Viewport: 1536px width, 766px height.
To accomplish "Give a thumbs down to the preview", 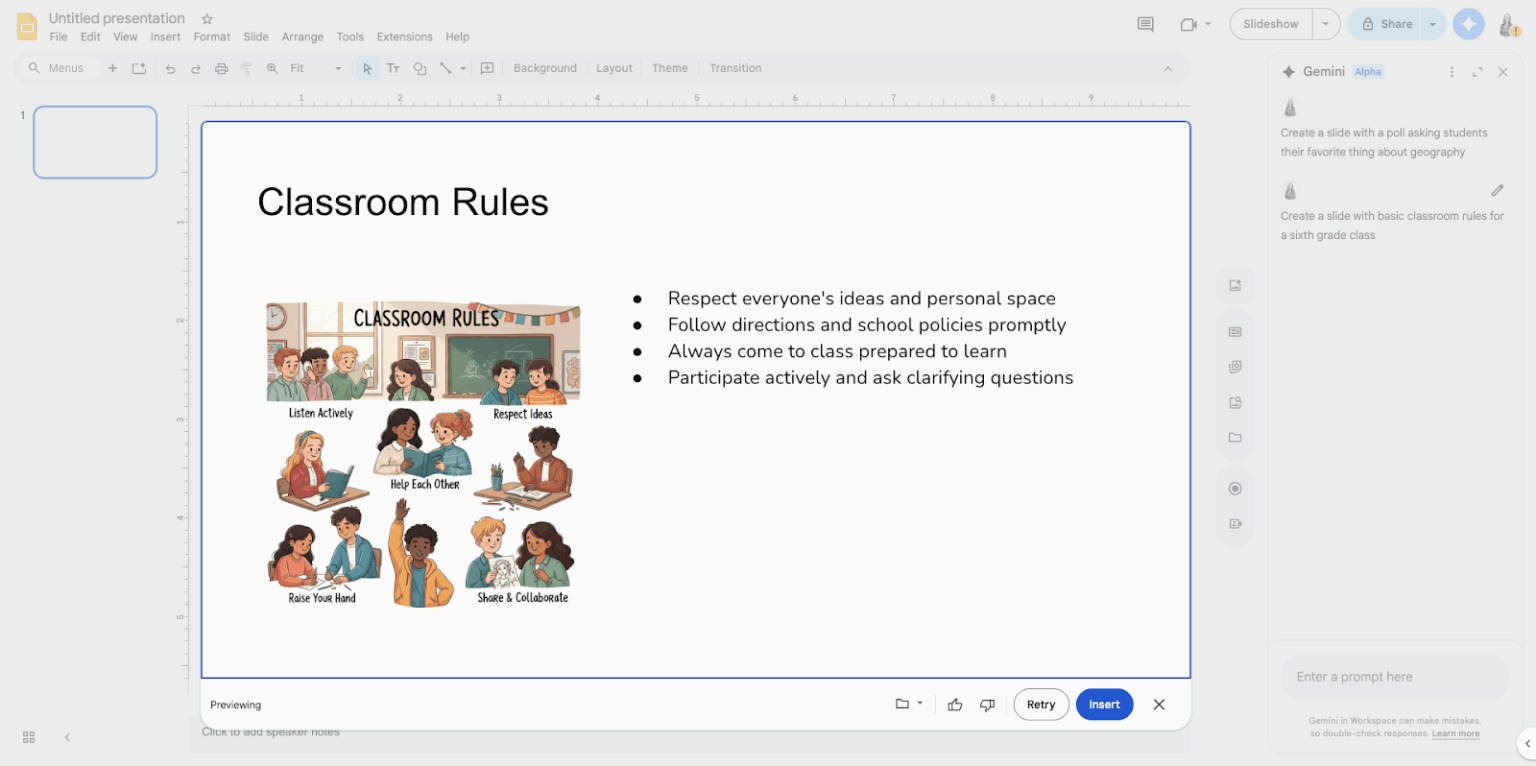I will (x=987, y=704).
